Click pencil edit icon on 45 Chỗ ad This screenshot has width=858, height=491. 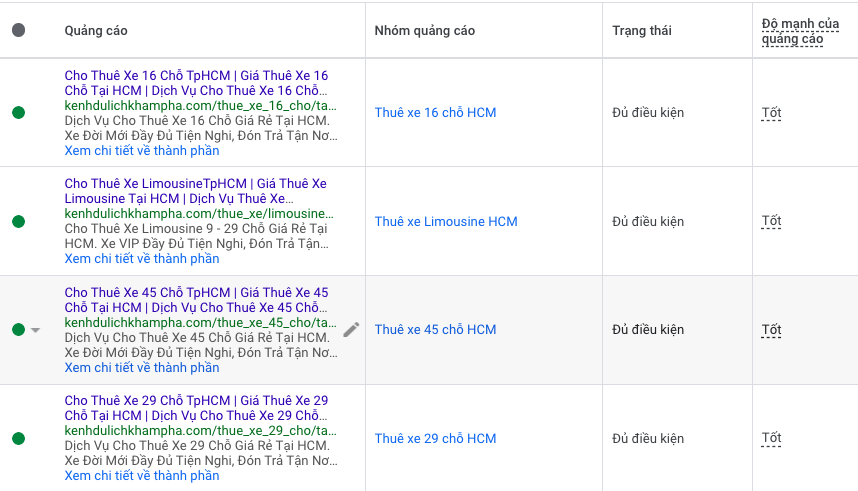351,330
